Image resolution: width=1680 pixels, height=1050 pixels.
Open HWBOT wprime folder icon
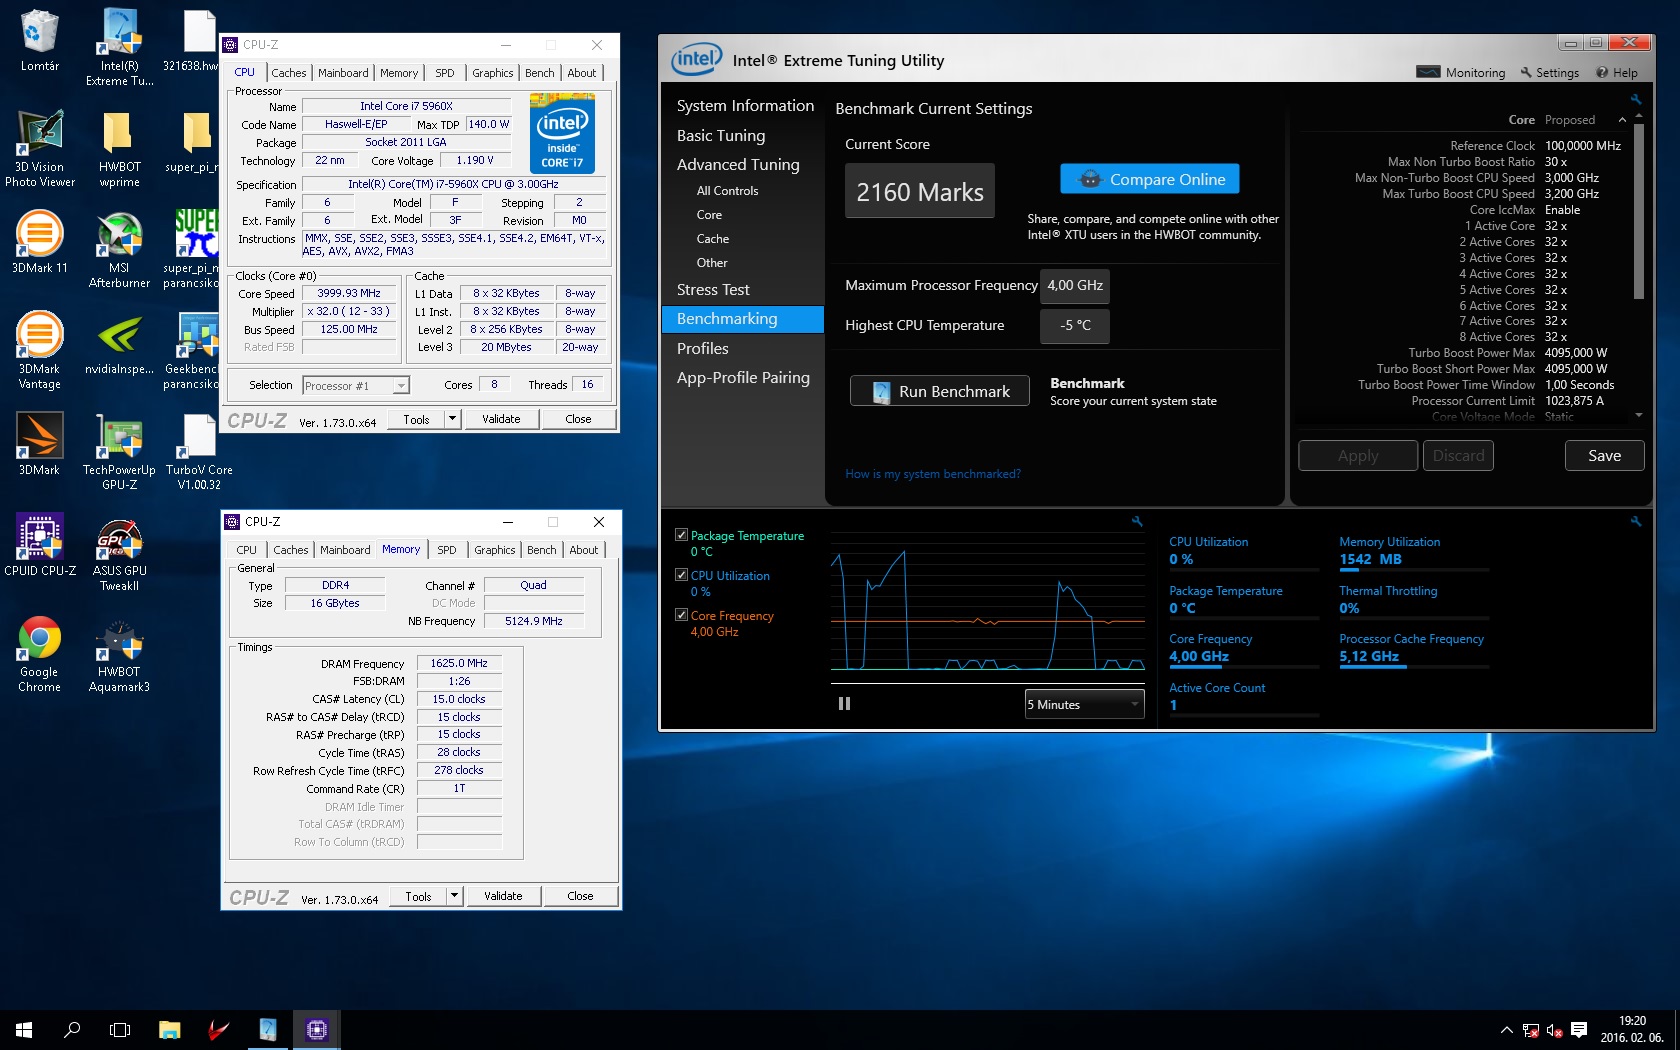tap(119, 148)
